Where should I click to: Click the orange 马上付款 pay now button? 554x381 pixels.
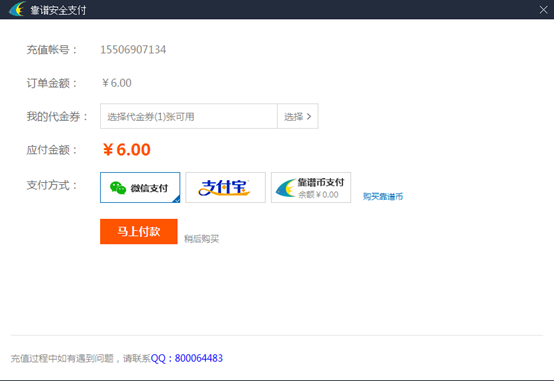click(x=138, y=231)
